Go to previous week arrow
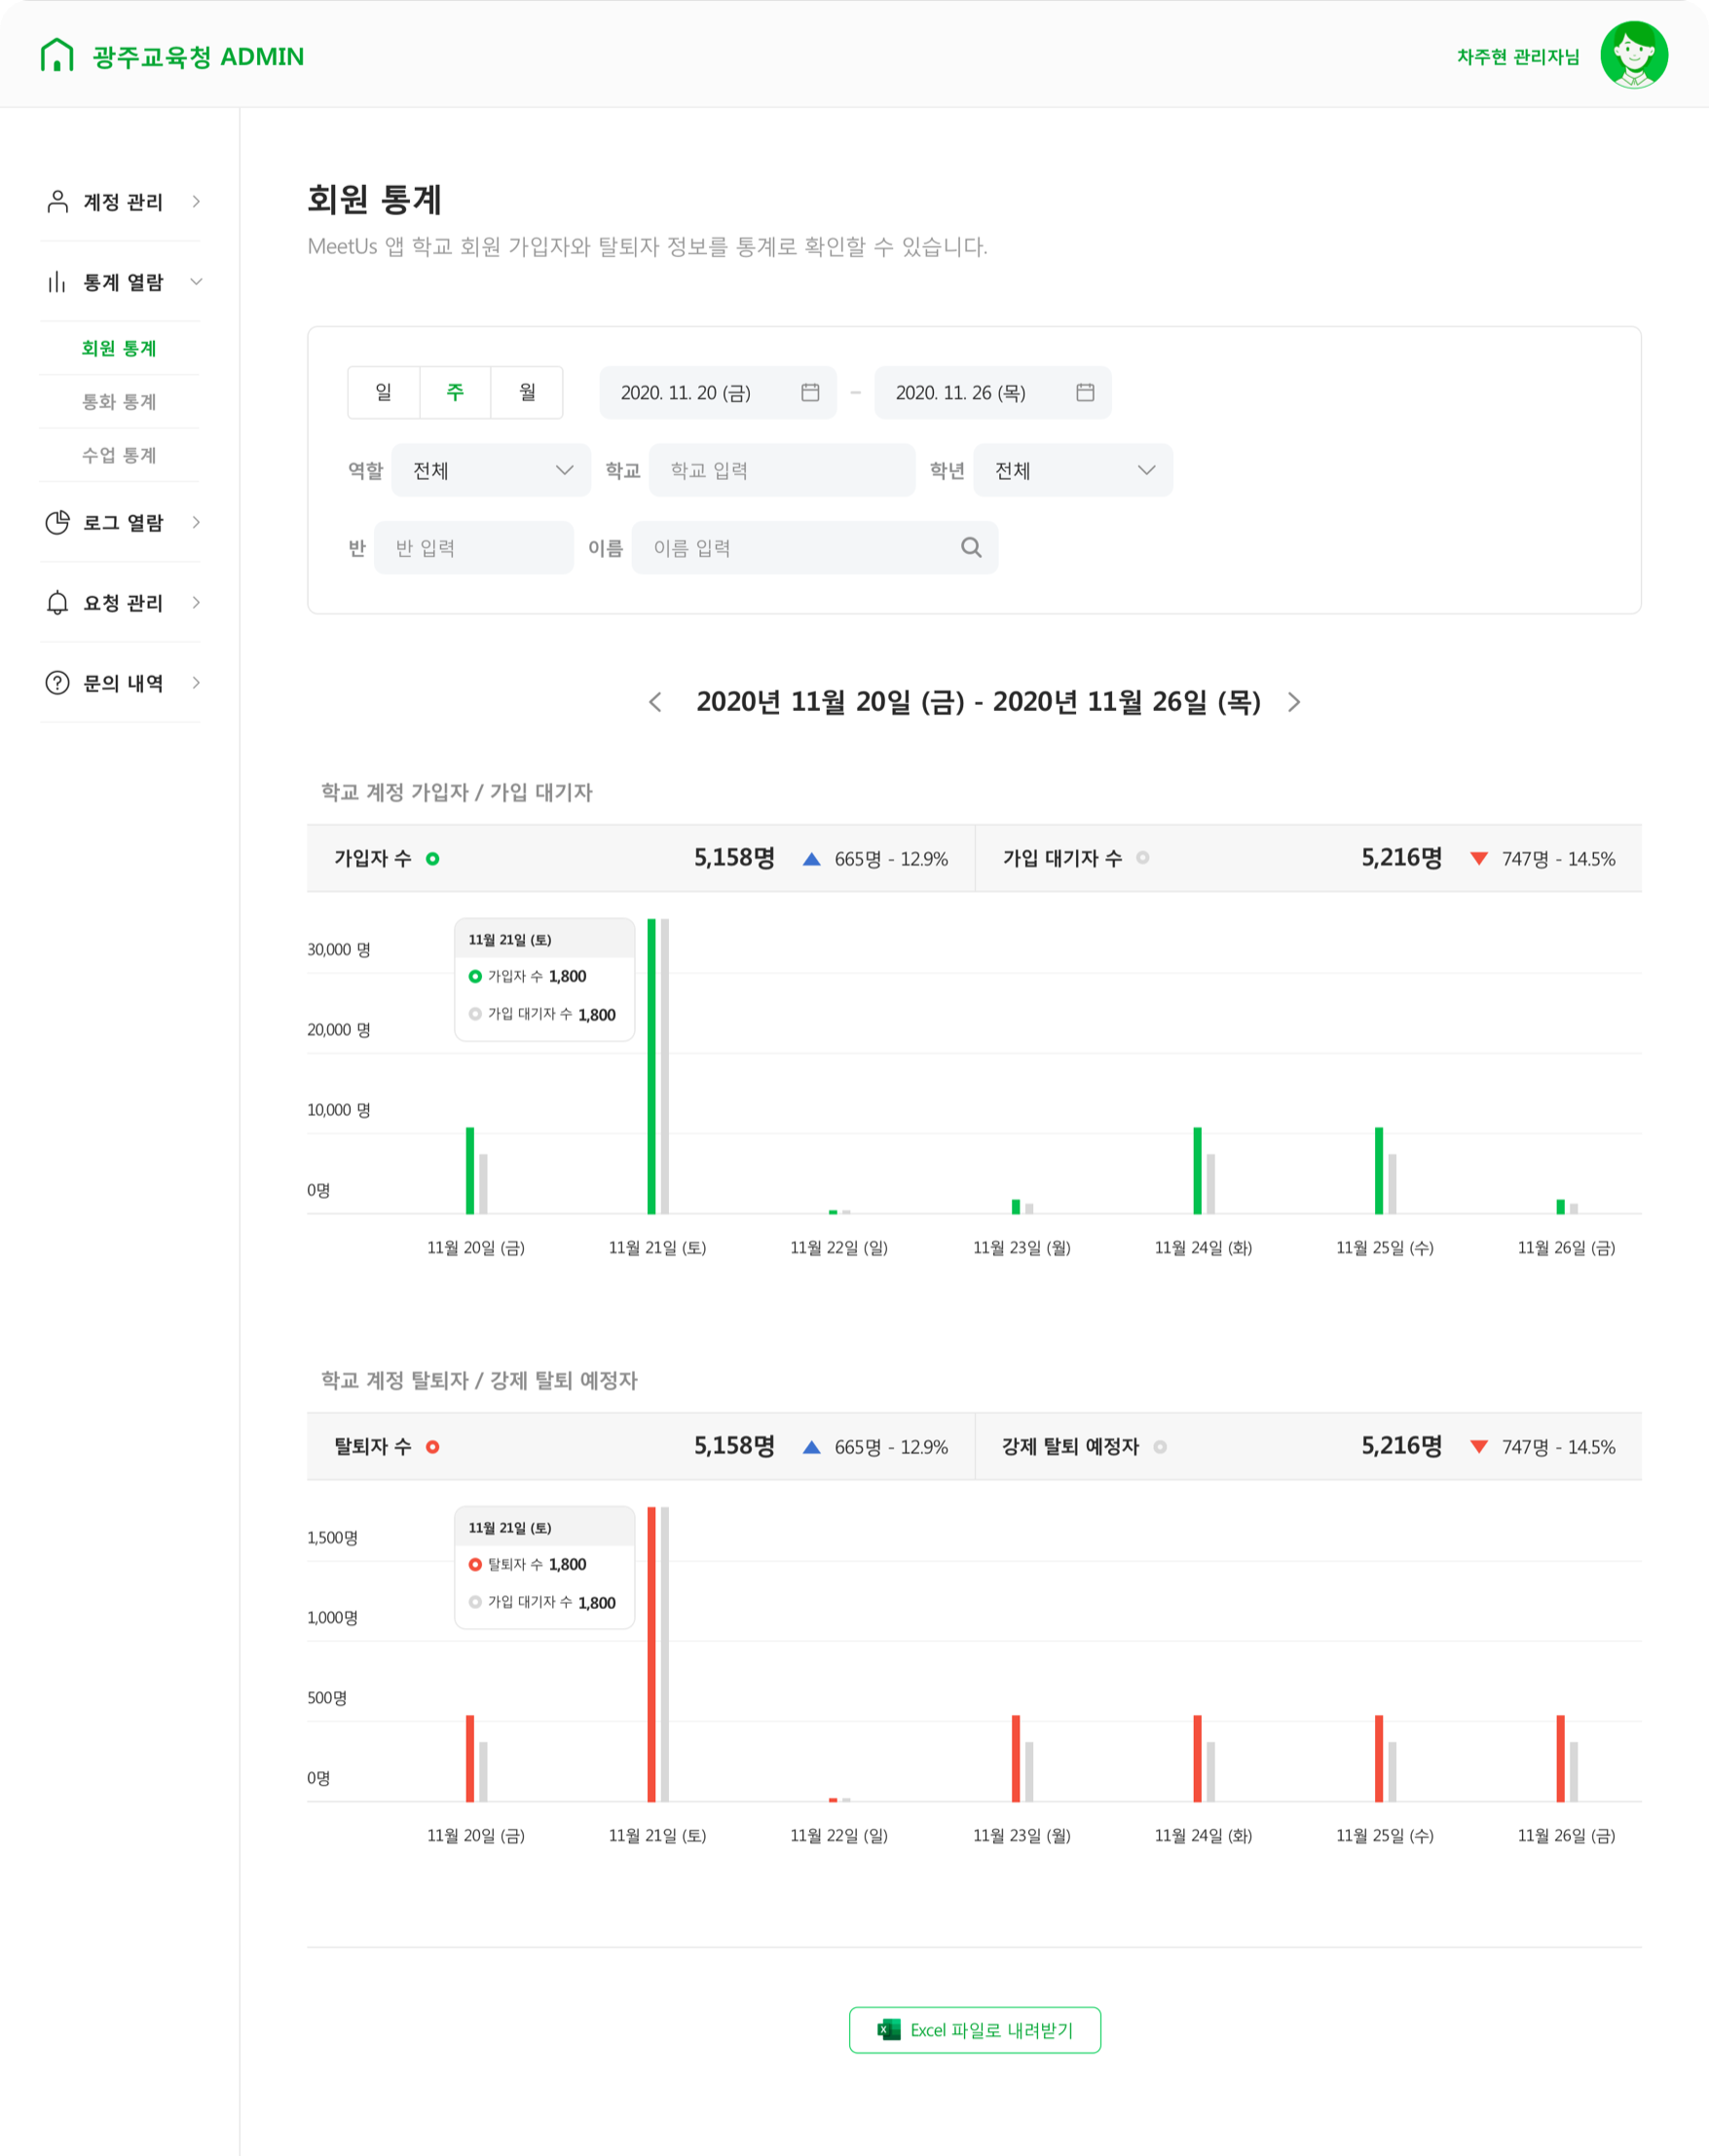This screenshot has height=2156, width=1709. (x=655, y=702)
